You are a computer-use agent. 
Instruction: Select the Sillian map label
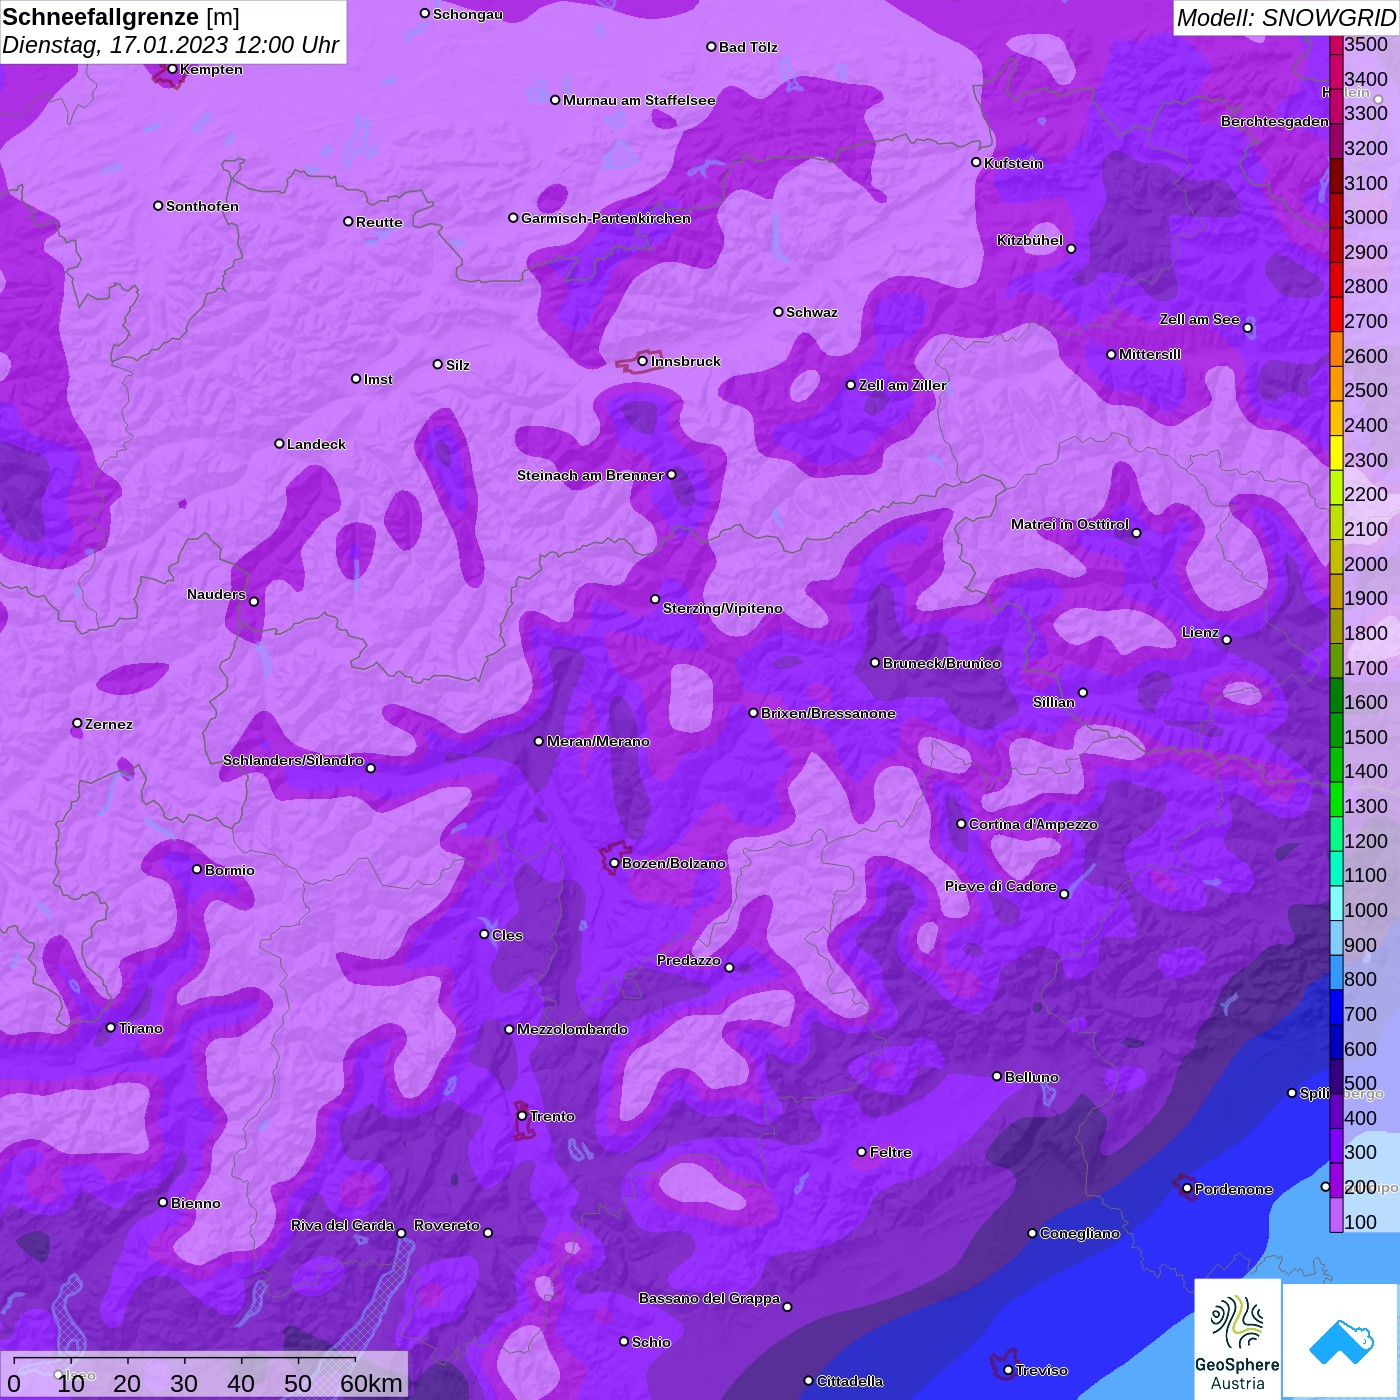tap(1054, 702)
